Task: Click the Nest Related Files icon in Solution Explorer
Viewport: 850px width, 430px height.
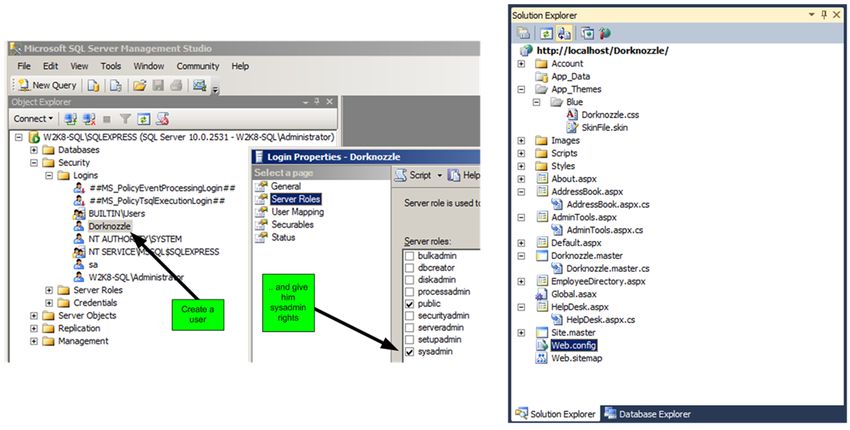Action: 564,34
